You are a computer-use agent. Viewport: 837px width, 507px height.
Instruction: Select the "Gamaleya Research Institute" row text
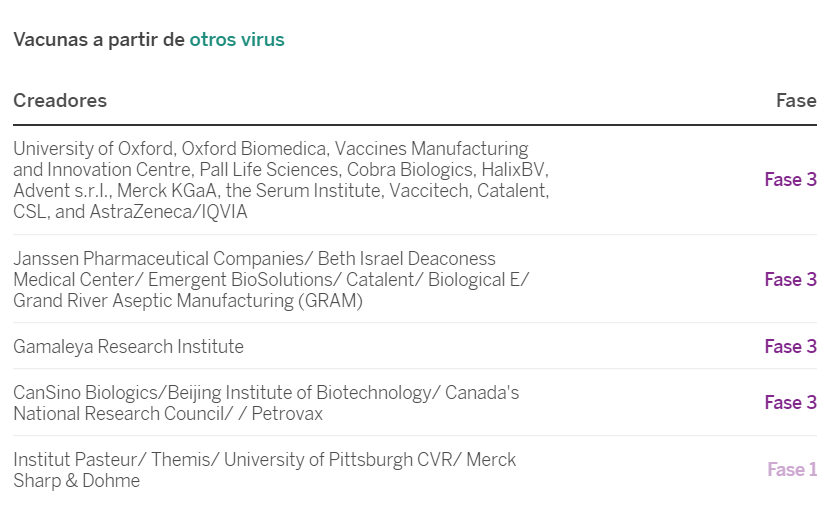coord(128,347)
